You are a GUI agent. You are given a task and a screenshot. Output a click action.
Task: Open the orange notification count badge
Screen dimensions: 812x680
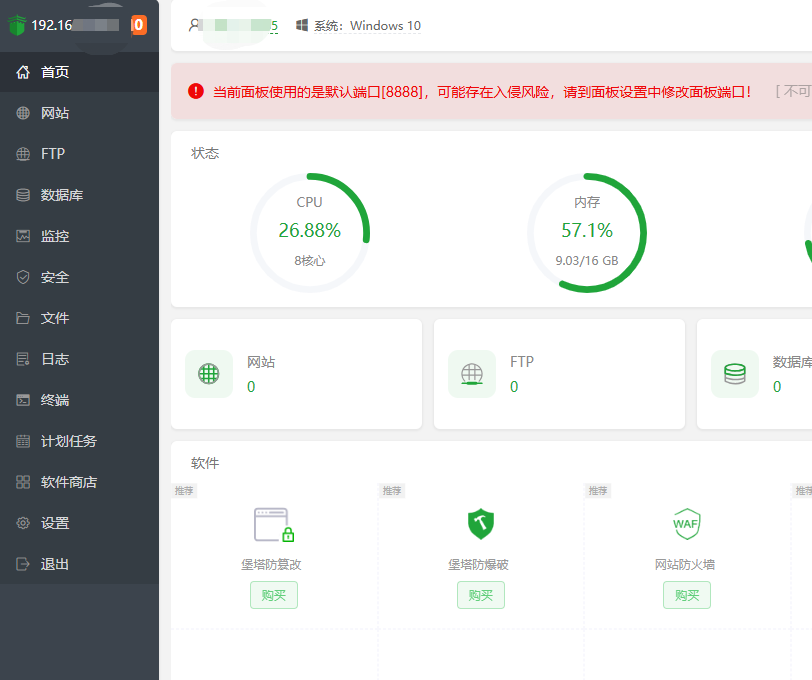coord(139,25)
